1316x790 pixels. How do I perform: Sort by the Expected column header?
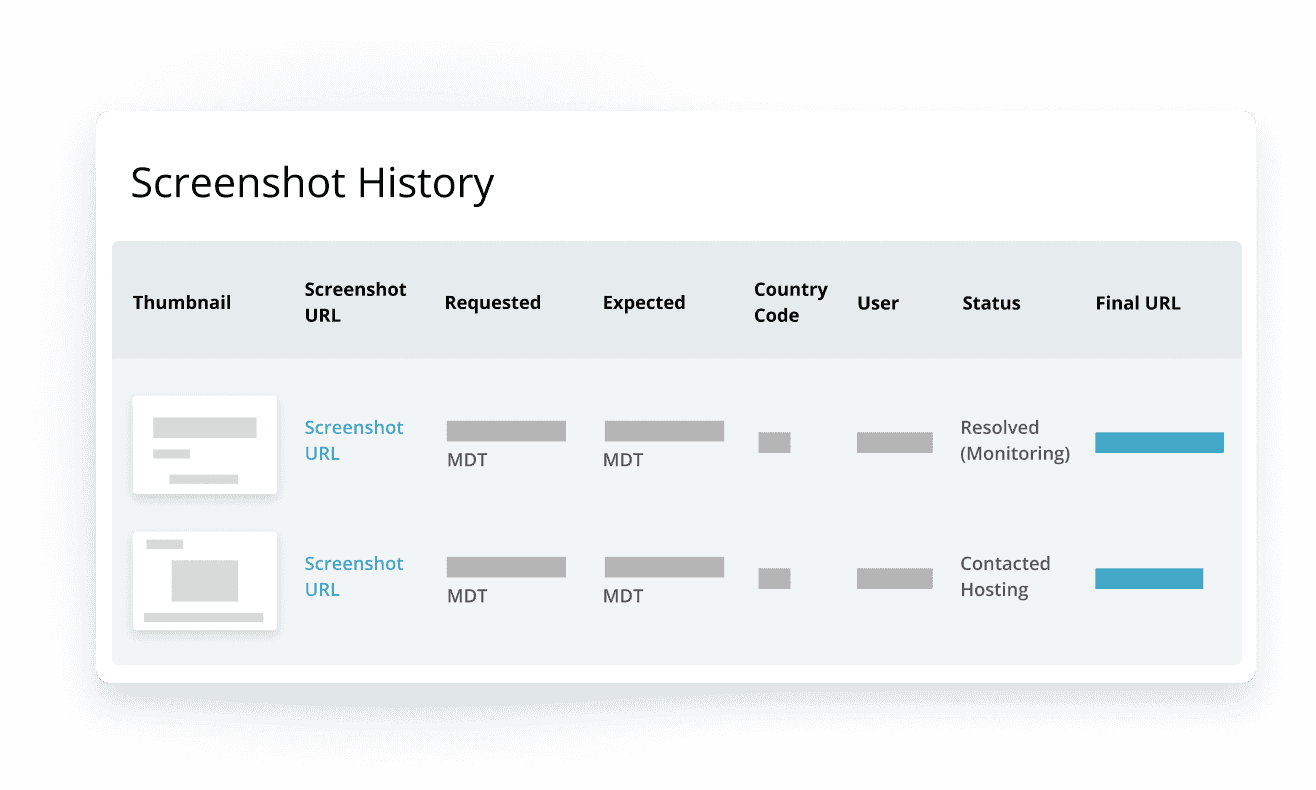[x=644, y=302]
